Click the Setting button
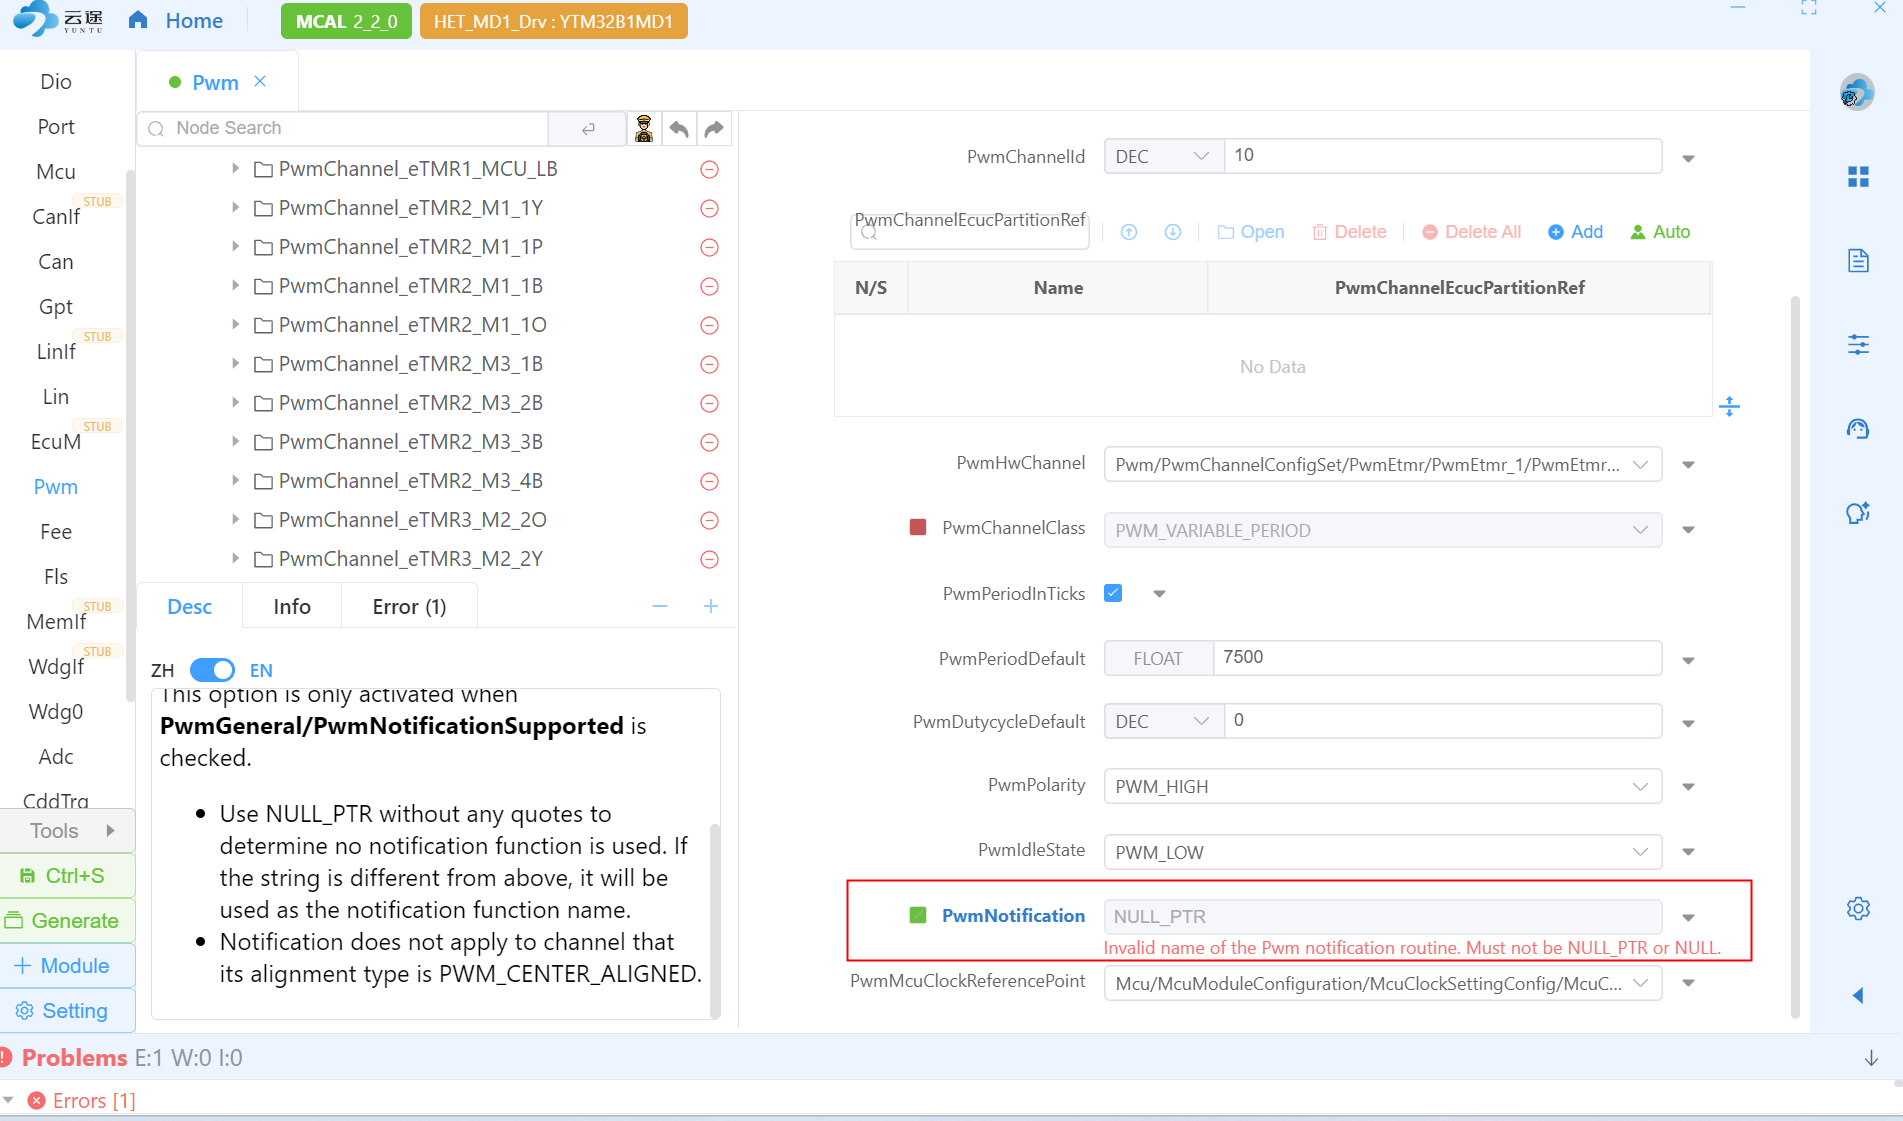 pos(68,1011)
